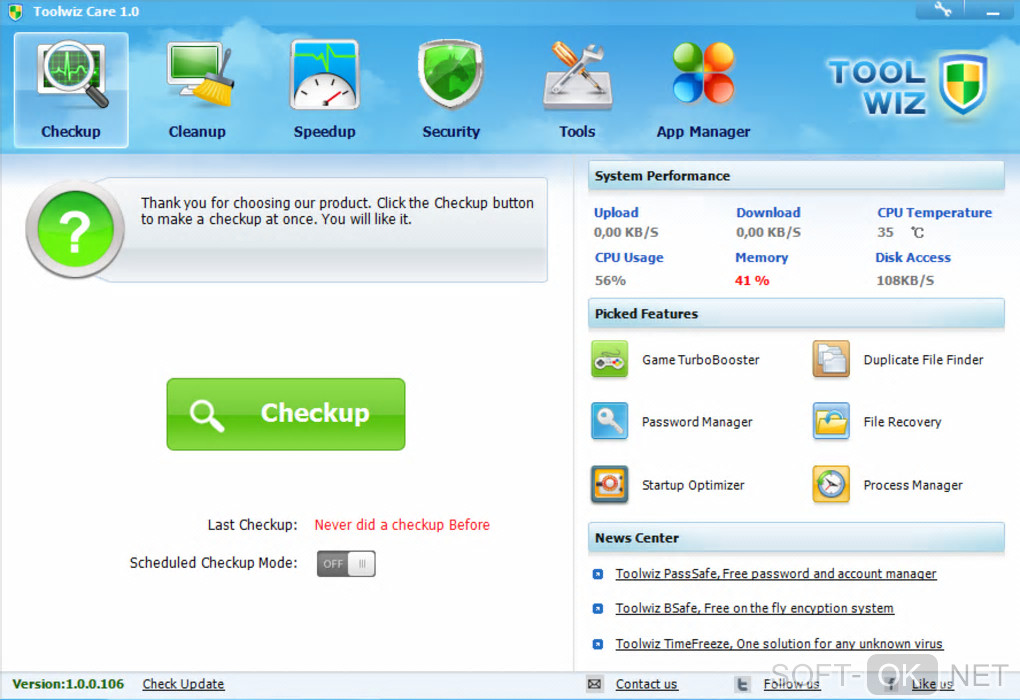Open File Recovery label
Image resolution: width=1020 pixels, height=700 pixels.
coord(902,422)
